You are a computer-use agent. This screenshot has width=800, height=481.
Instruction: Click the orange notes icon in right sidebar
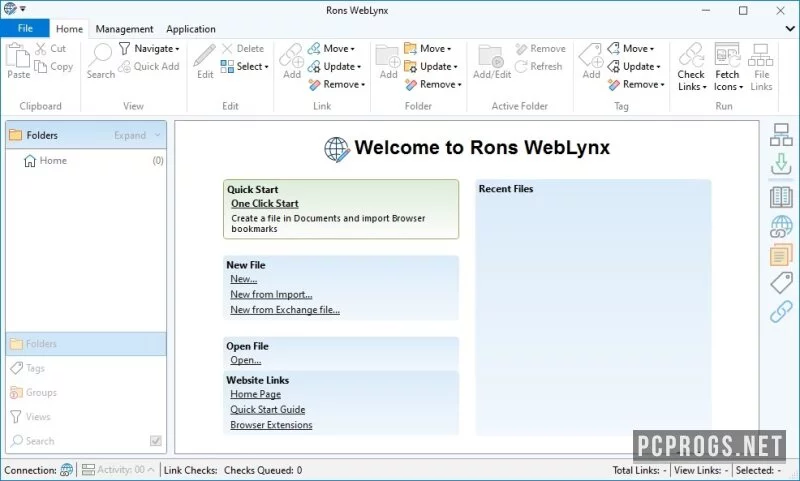(781, 255)
